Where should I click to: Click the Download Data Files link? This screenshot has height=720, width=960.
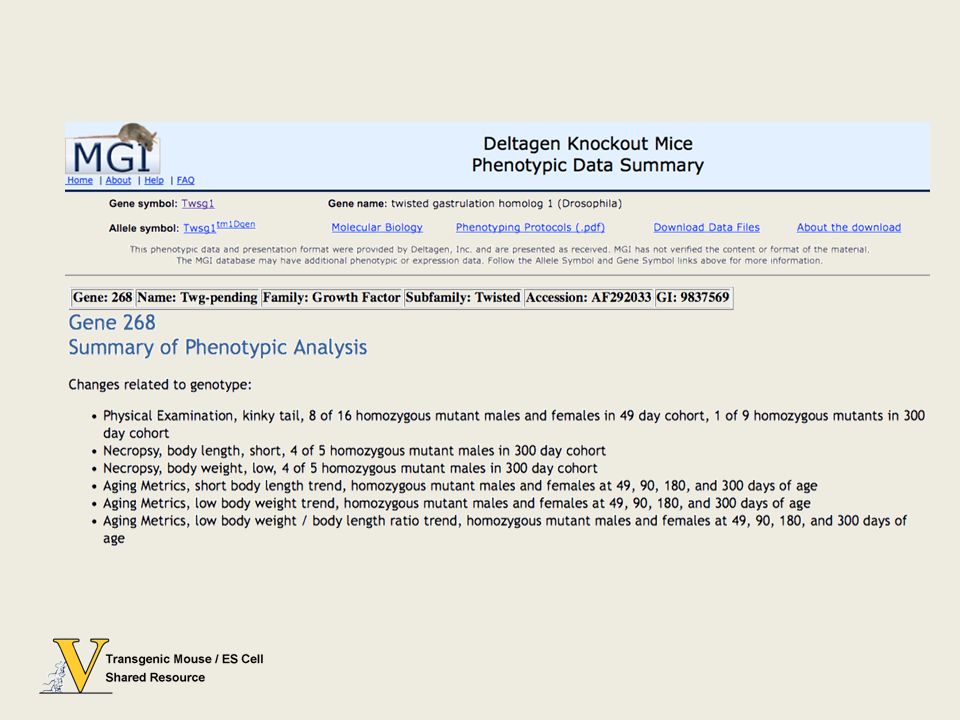707,227
